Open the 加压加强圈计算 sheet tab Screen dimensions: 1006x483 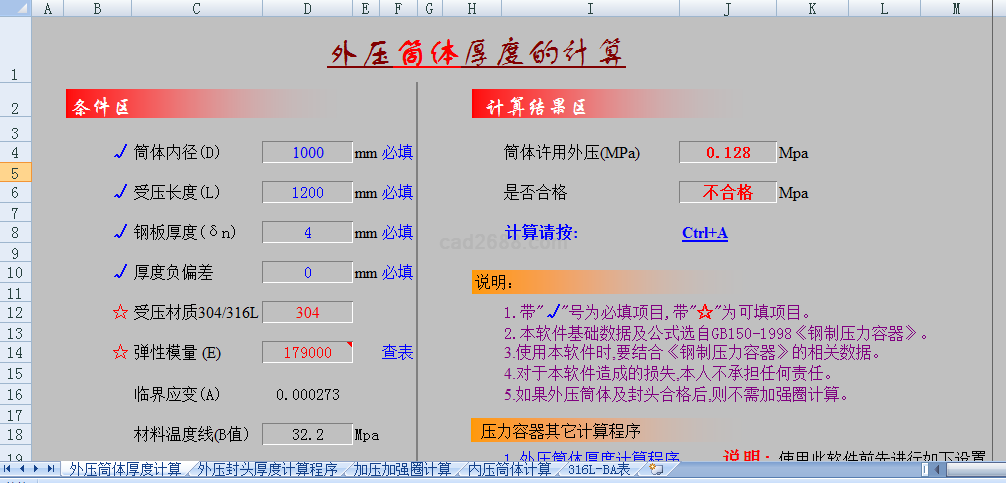click(402, 469)
